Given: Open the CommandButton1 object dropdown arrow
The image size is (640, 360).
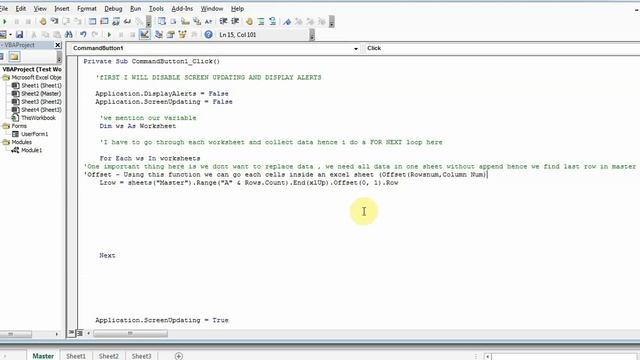Looking at the screenshot, I should [x=356, y=48].
